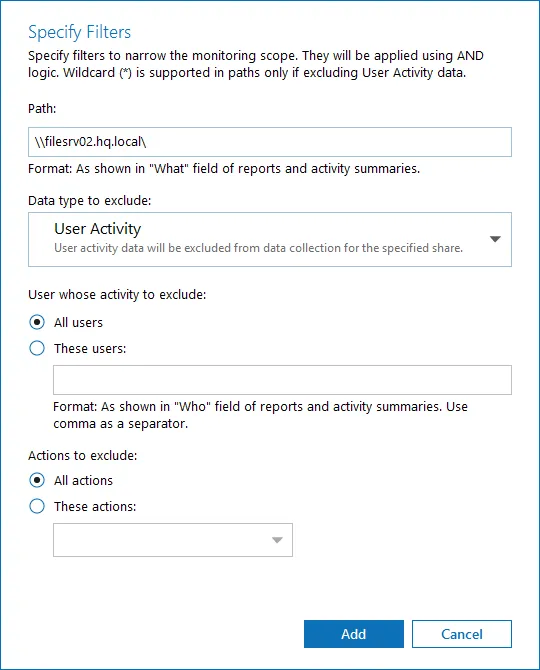Click the Cancel button
The image size is (540, 670).
tap(462, 634)
